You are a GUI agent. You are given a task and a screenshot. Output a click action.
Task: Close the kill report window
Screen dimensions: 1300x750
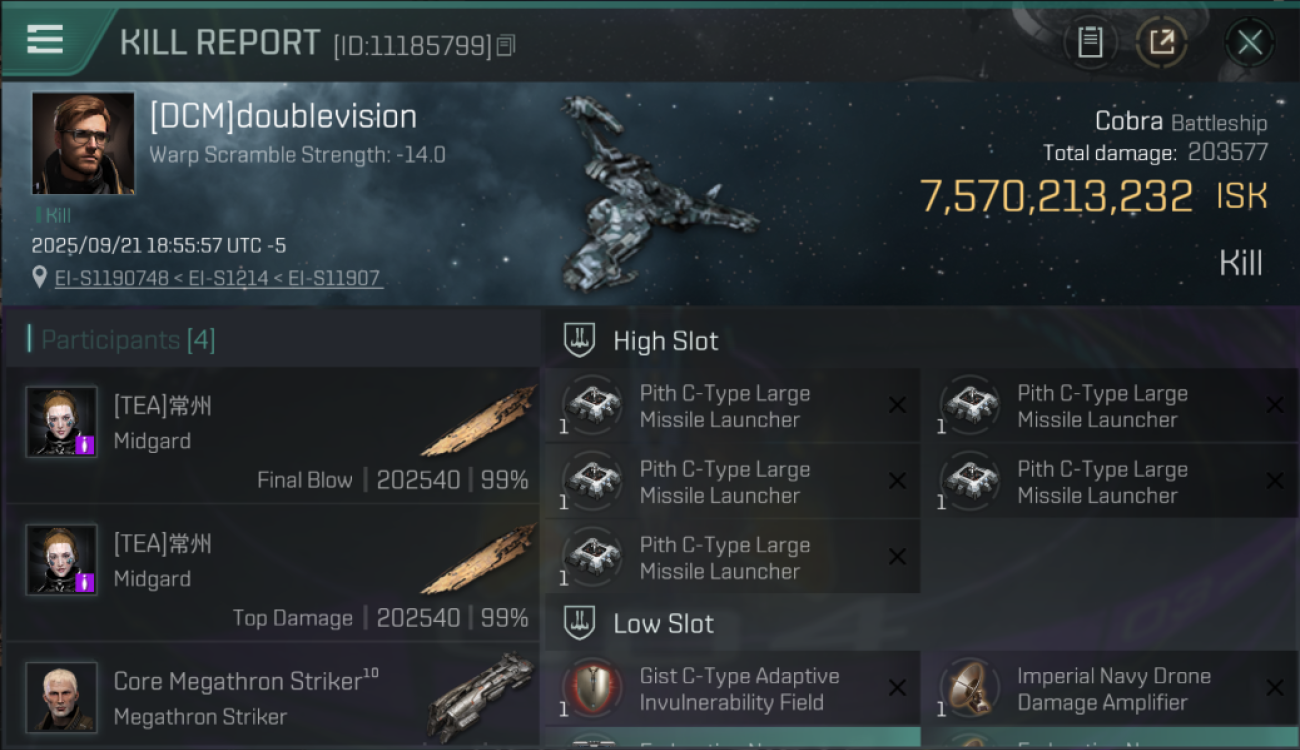pyautogui.click(x=1249, y=43)
